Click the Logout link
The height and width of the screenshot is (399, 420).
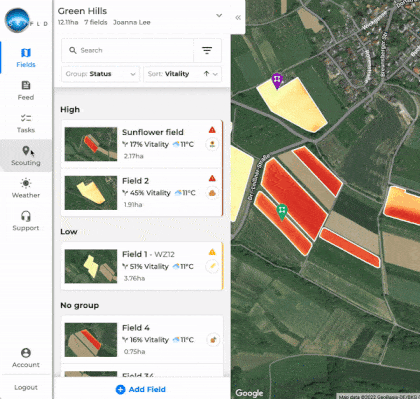click(26, 387)
